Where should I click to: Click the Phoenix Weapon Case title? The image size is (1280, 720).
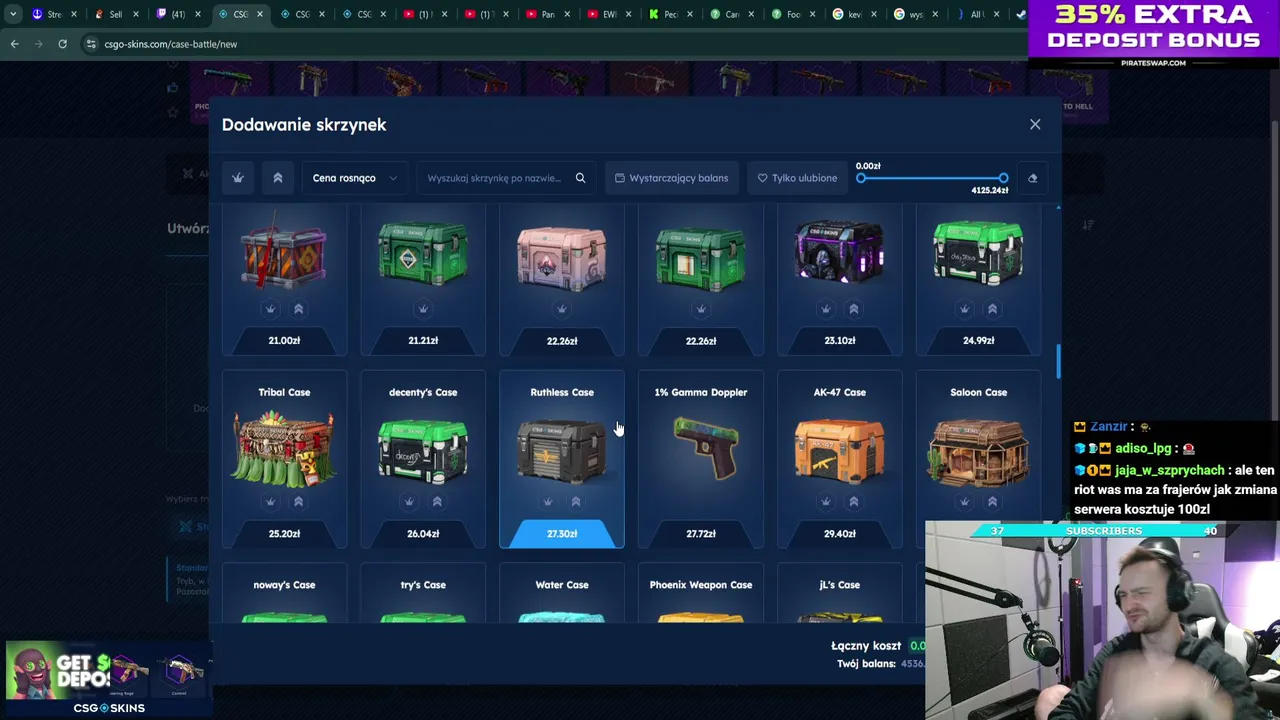click(701, 585)
